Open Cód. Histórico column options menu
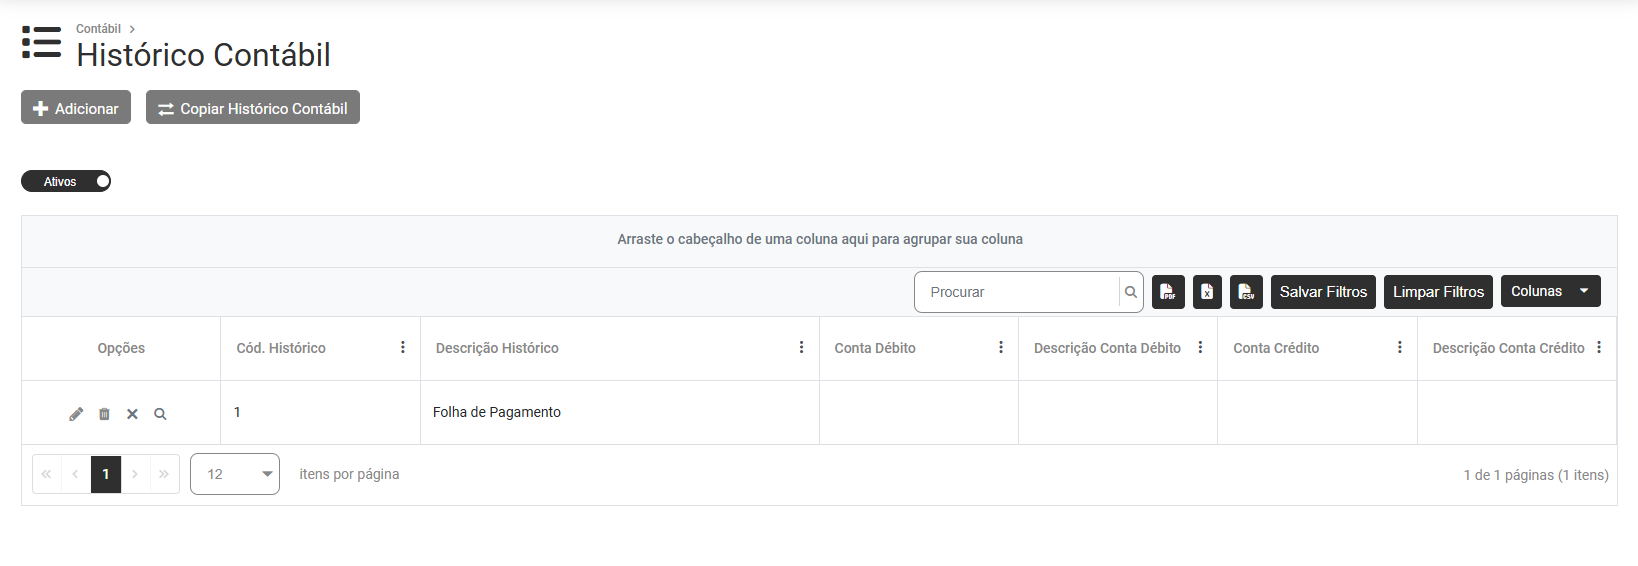The height and width of the screenshot is (566, 1638). point(403,348)
